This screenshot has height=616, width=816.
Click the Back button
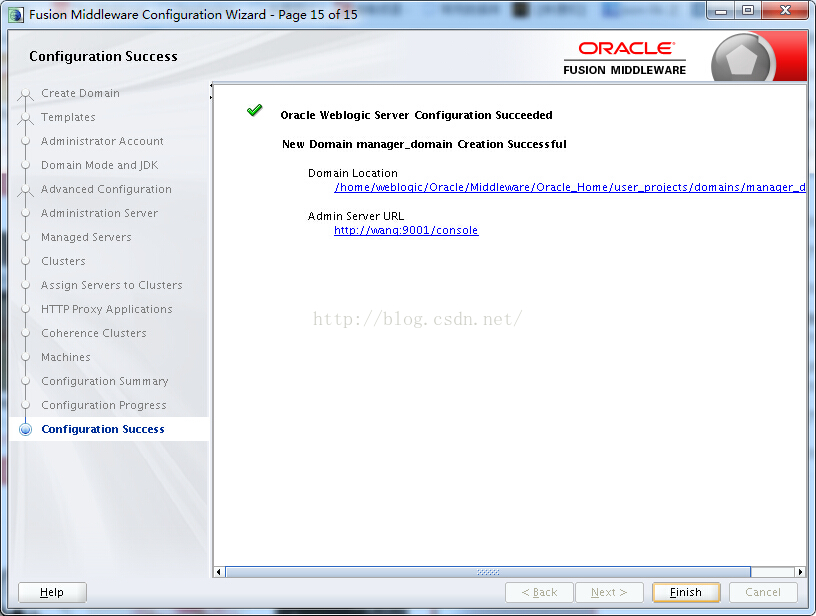(539, 592)
